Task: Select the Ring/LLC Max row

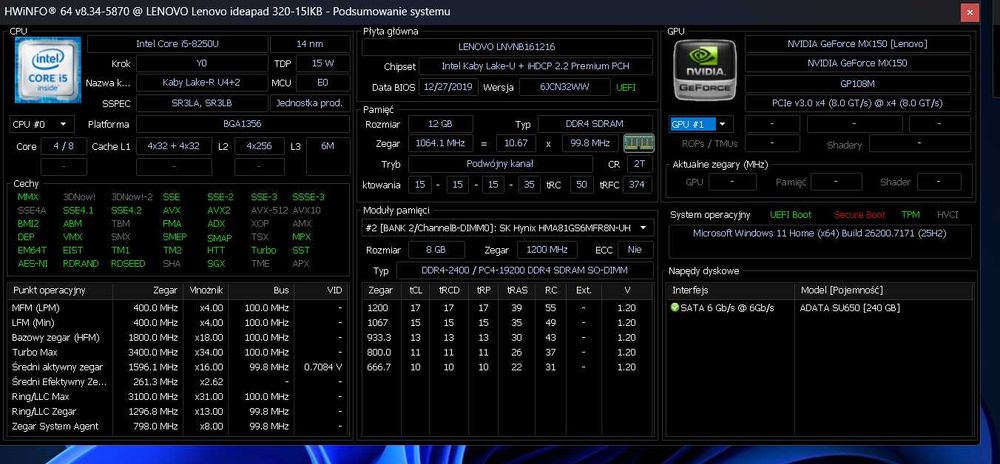Action: point(179,396)
